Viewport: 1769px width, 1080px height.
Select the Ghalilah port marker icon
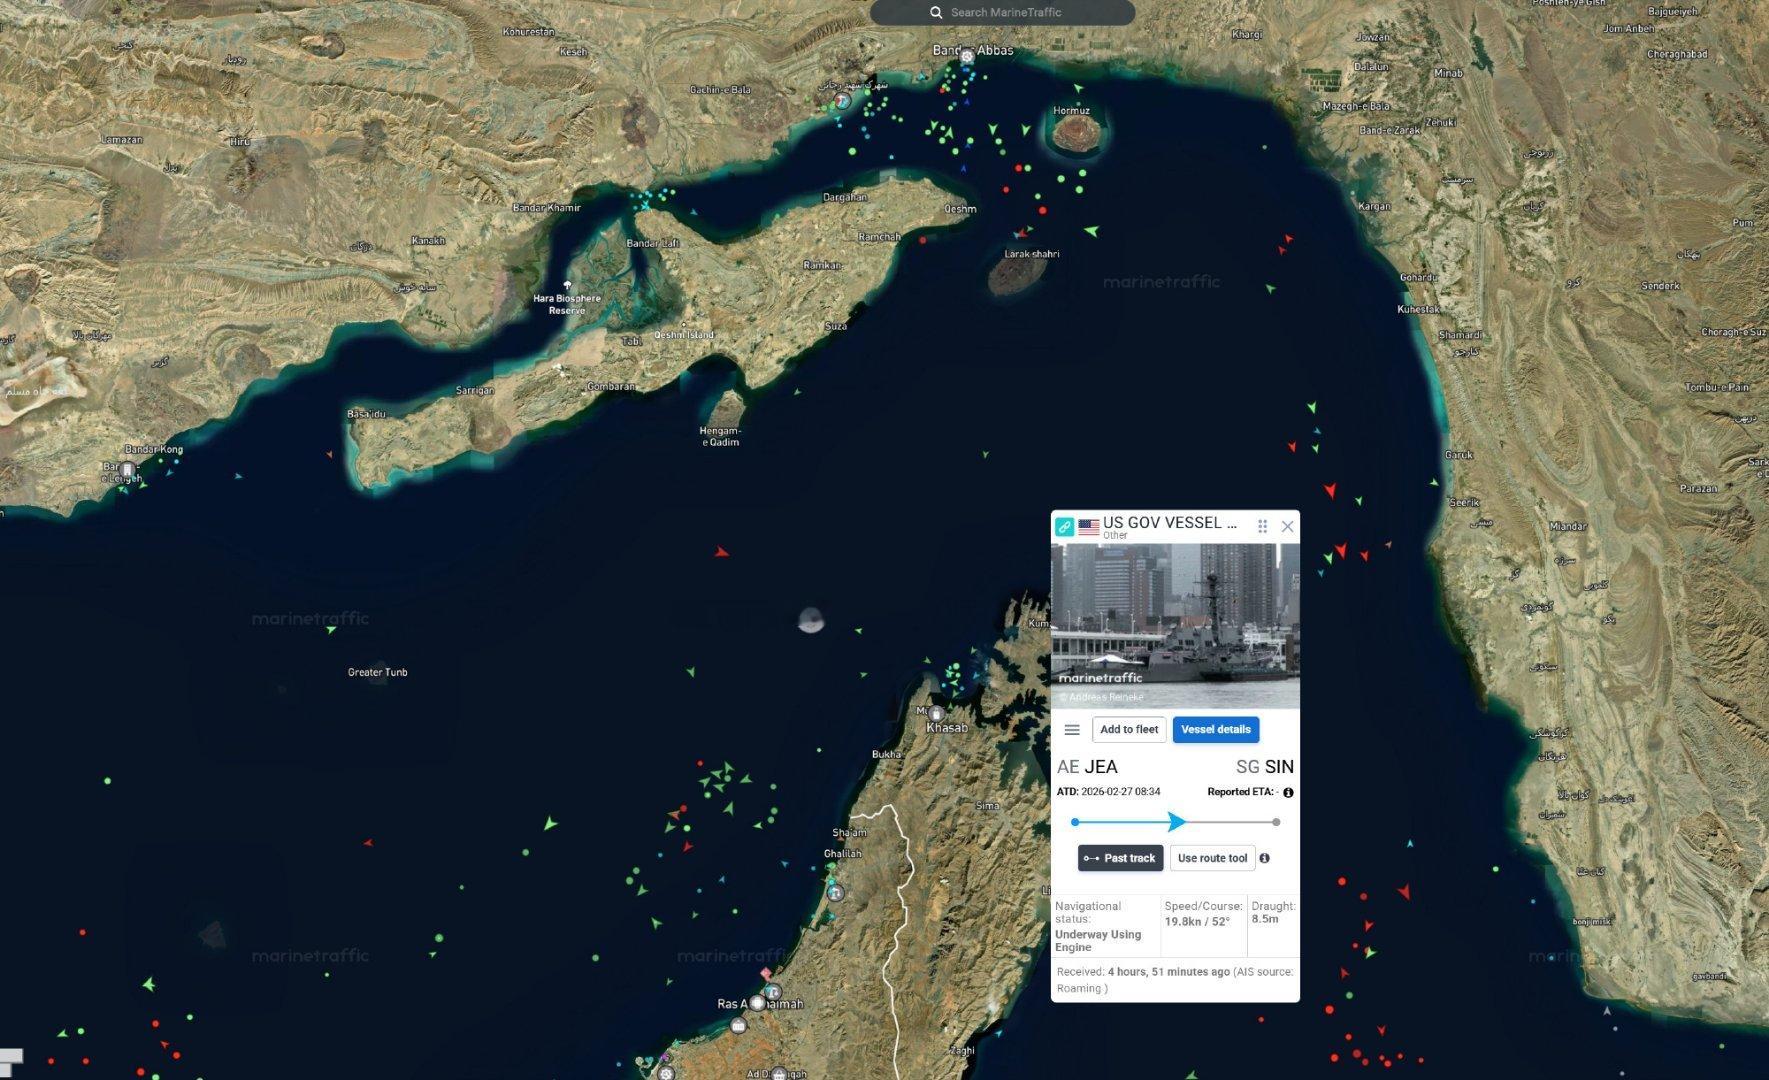point(835,892)
